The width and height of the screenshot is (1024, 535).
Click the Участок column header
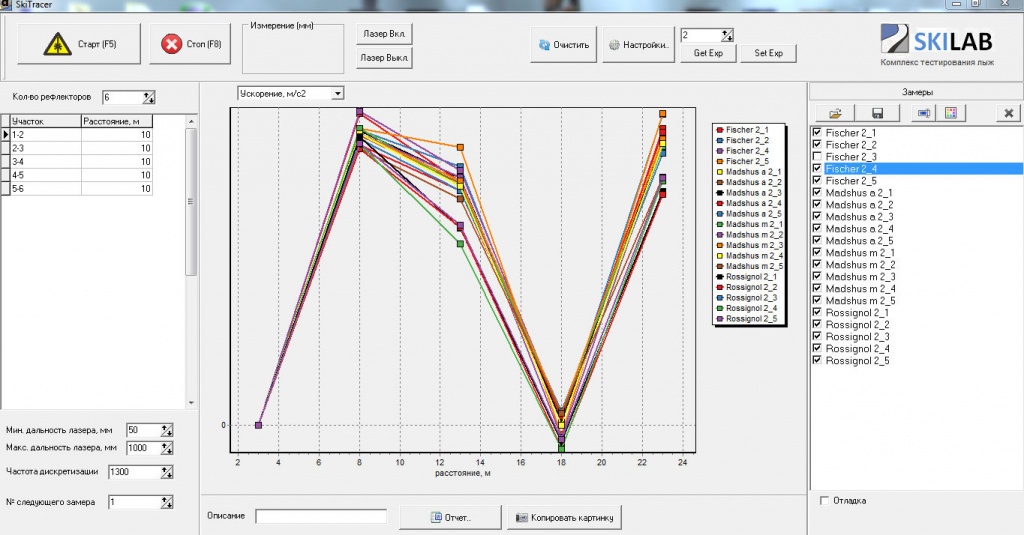tap(46, 121)
